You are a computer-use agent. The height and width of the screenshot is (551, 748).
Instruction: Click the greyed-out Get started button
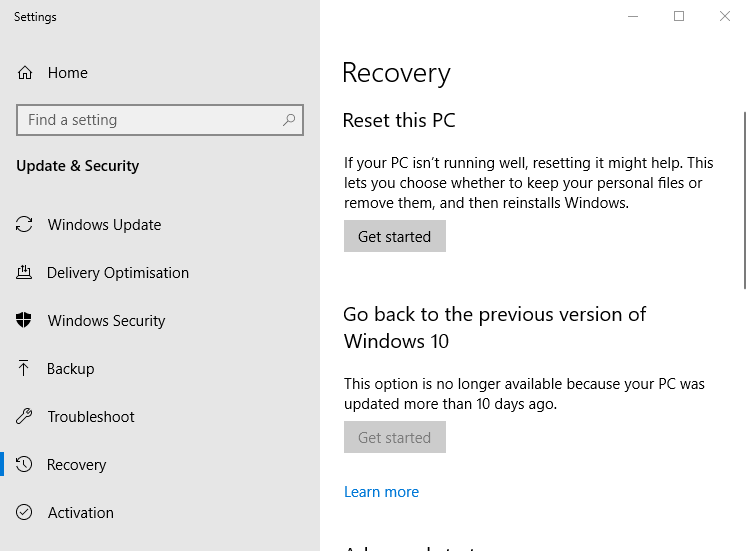pyautogui.click(x=395, y=437)
